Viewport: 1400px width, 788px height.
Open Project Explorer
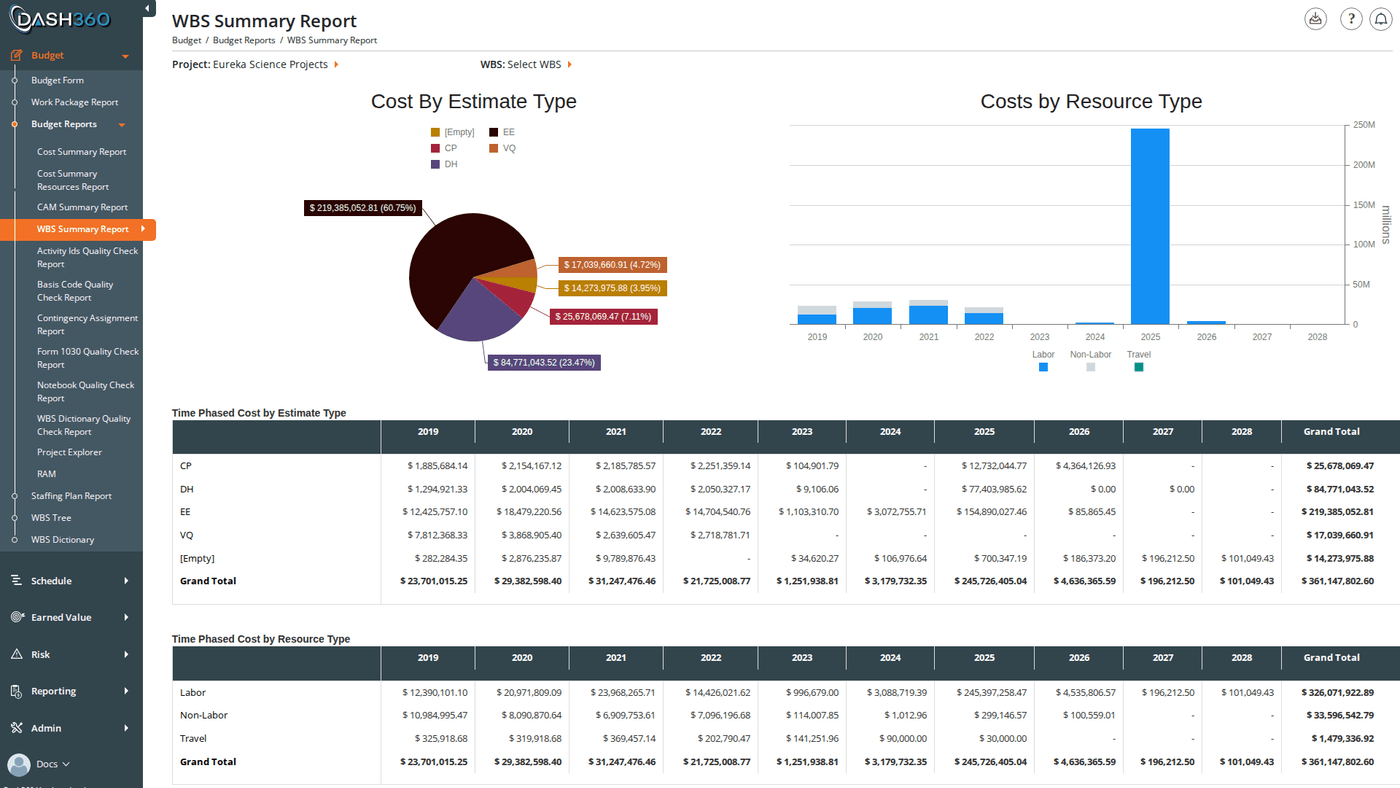tap(70, 453)
